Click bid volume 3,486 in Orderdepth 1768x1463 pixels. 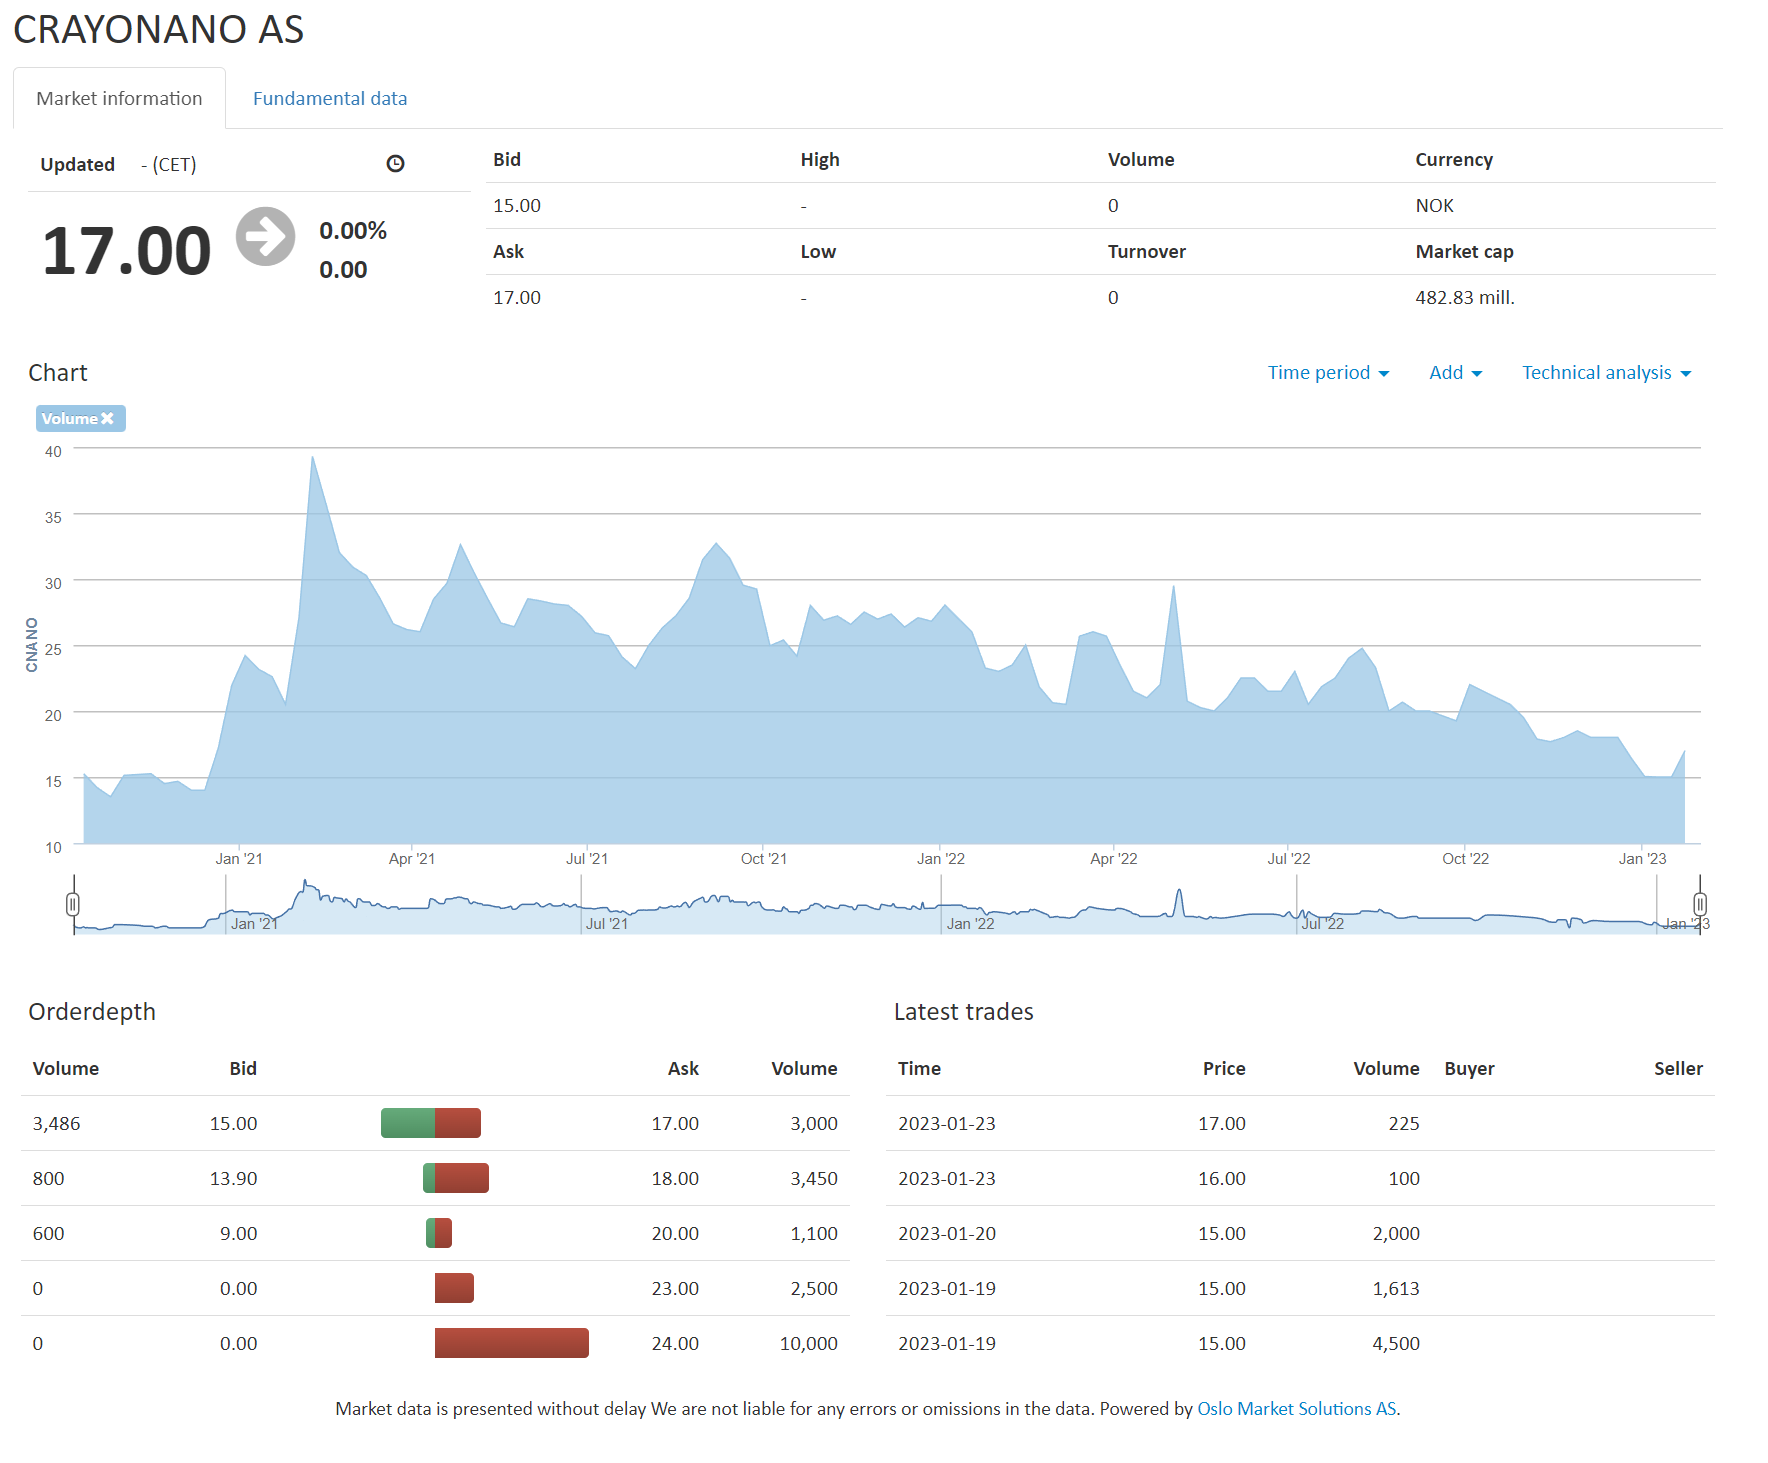pyautogui.click(x=56, y=1123)
